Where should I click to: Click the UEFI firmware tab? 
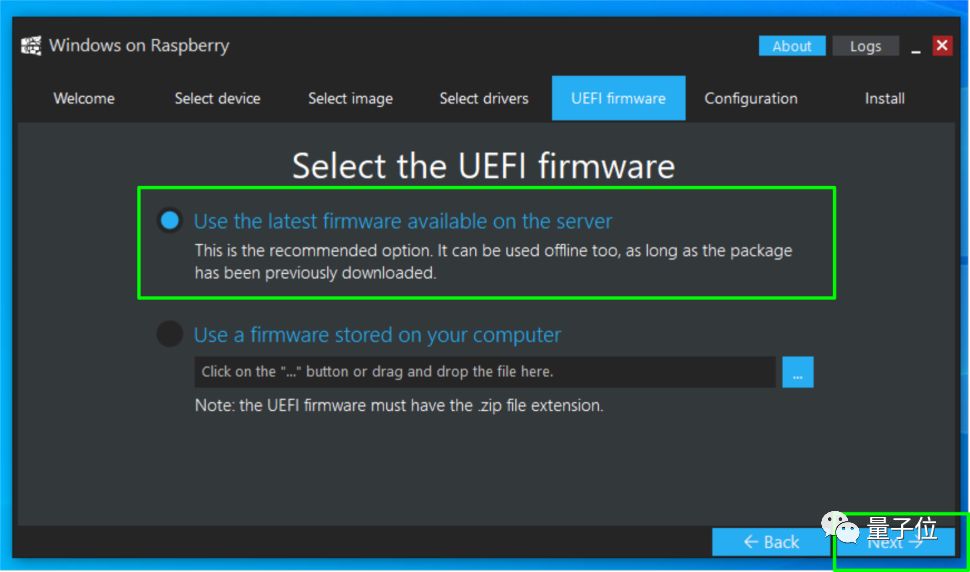pos(618,98)
